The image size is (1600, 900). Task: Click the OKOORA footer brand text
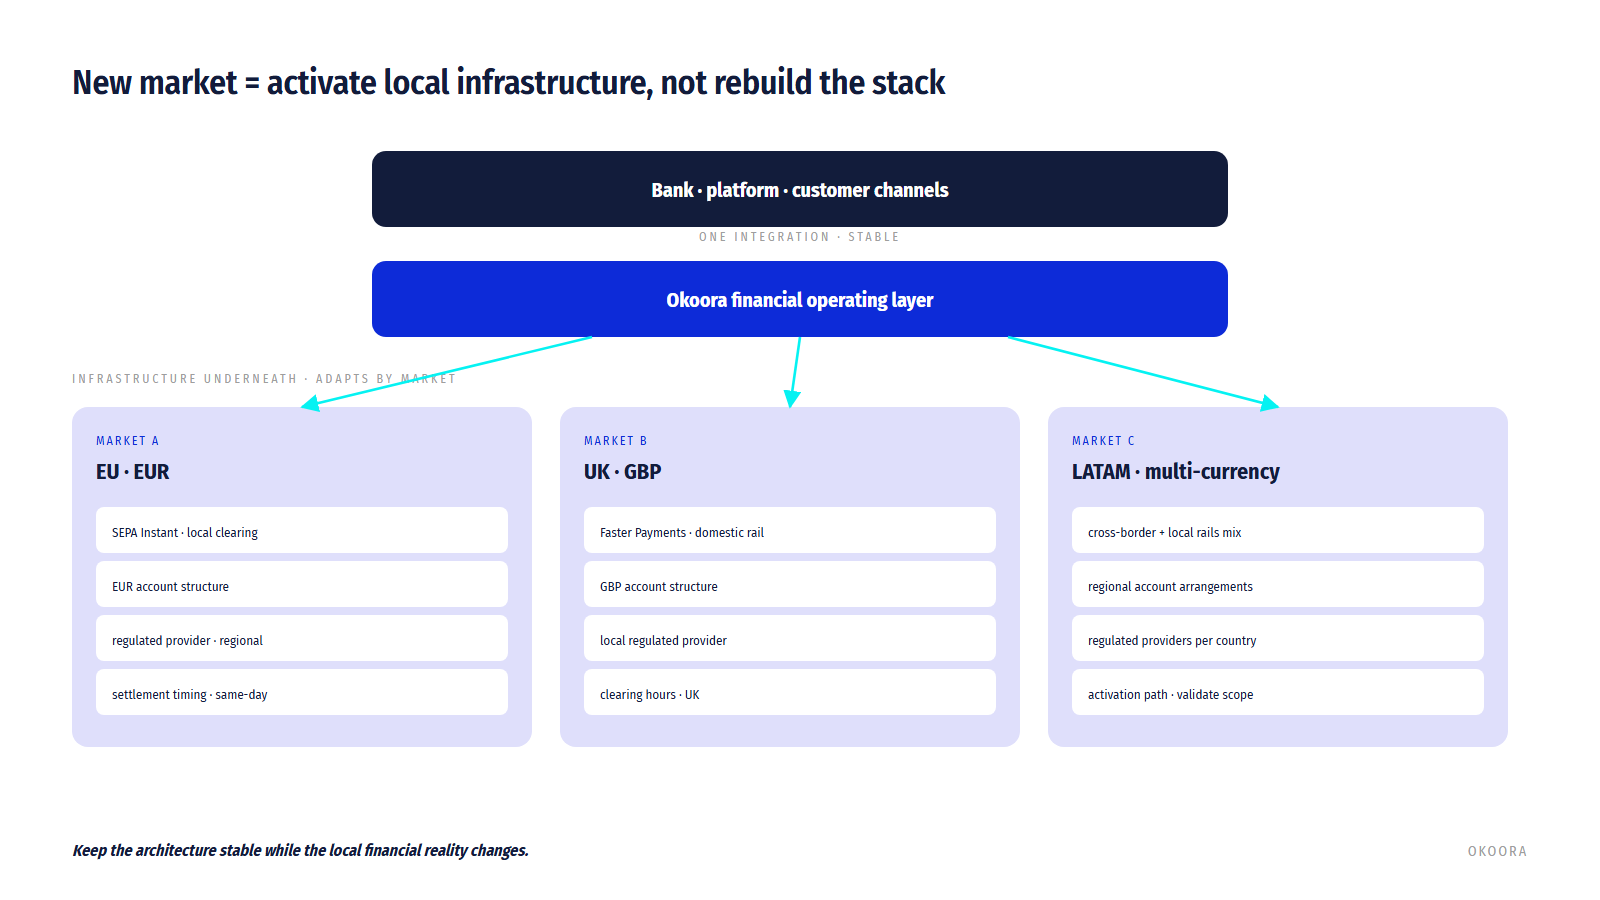(1497, 852)
